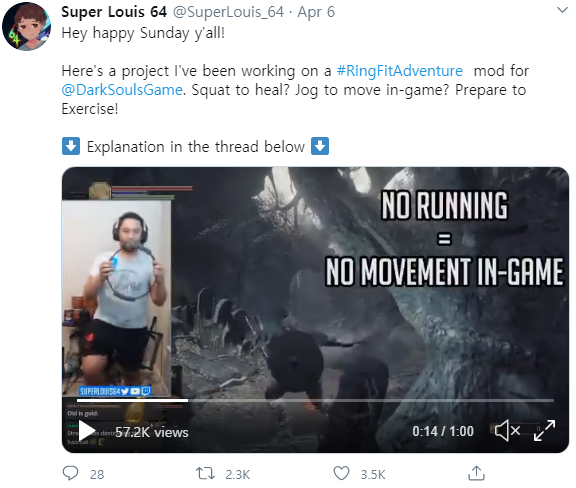The width and height of the screenshot is (576, 488).
Task: Click the Super Louis 64 display name
Action: pyautogui.click(x=114, y=12)
